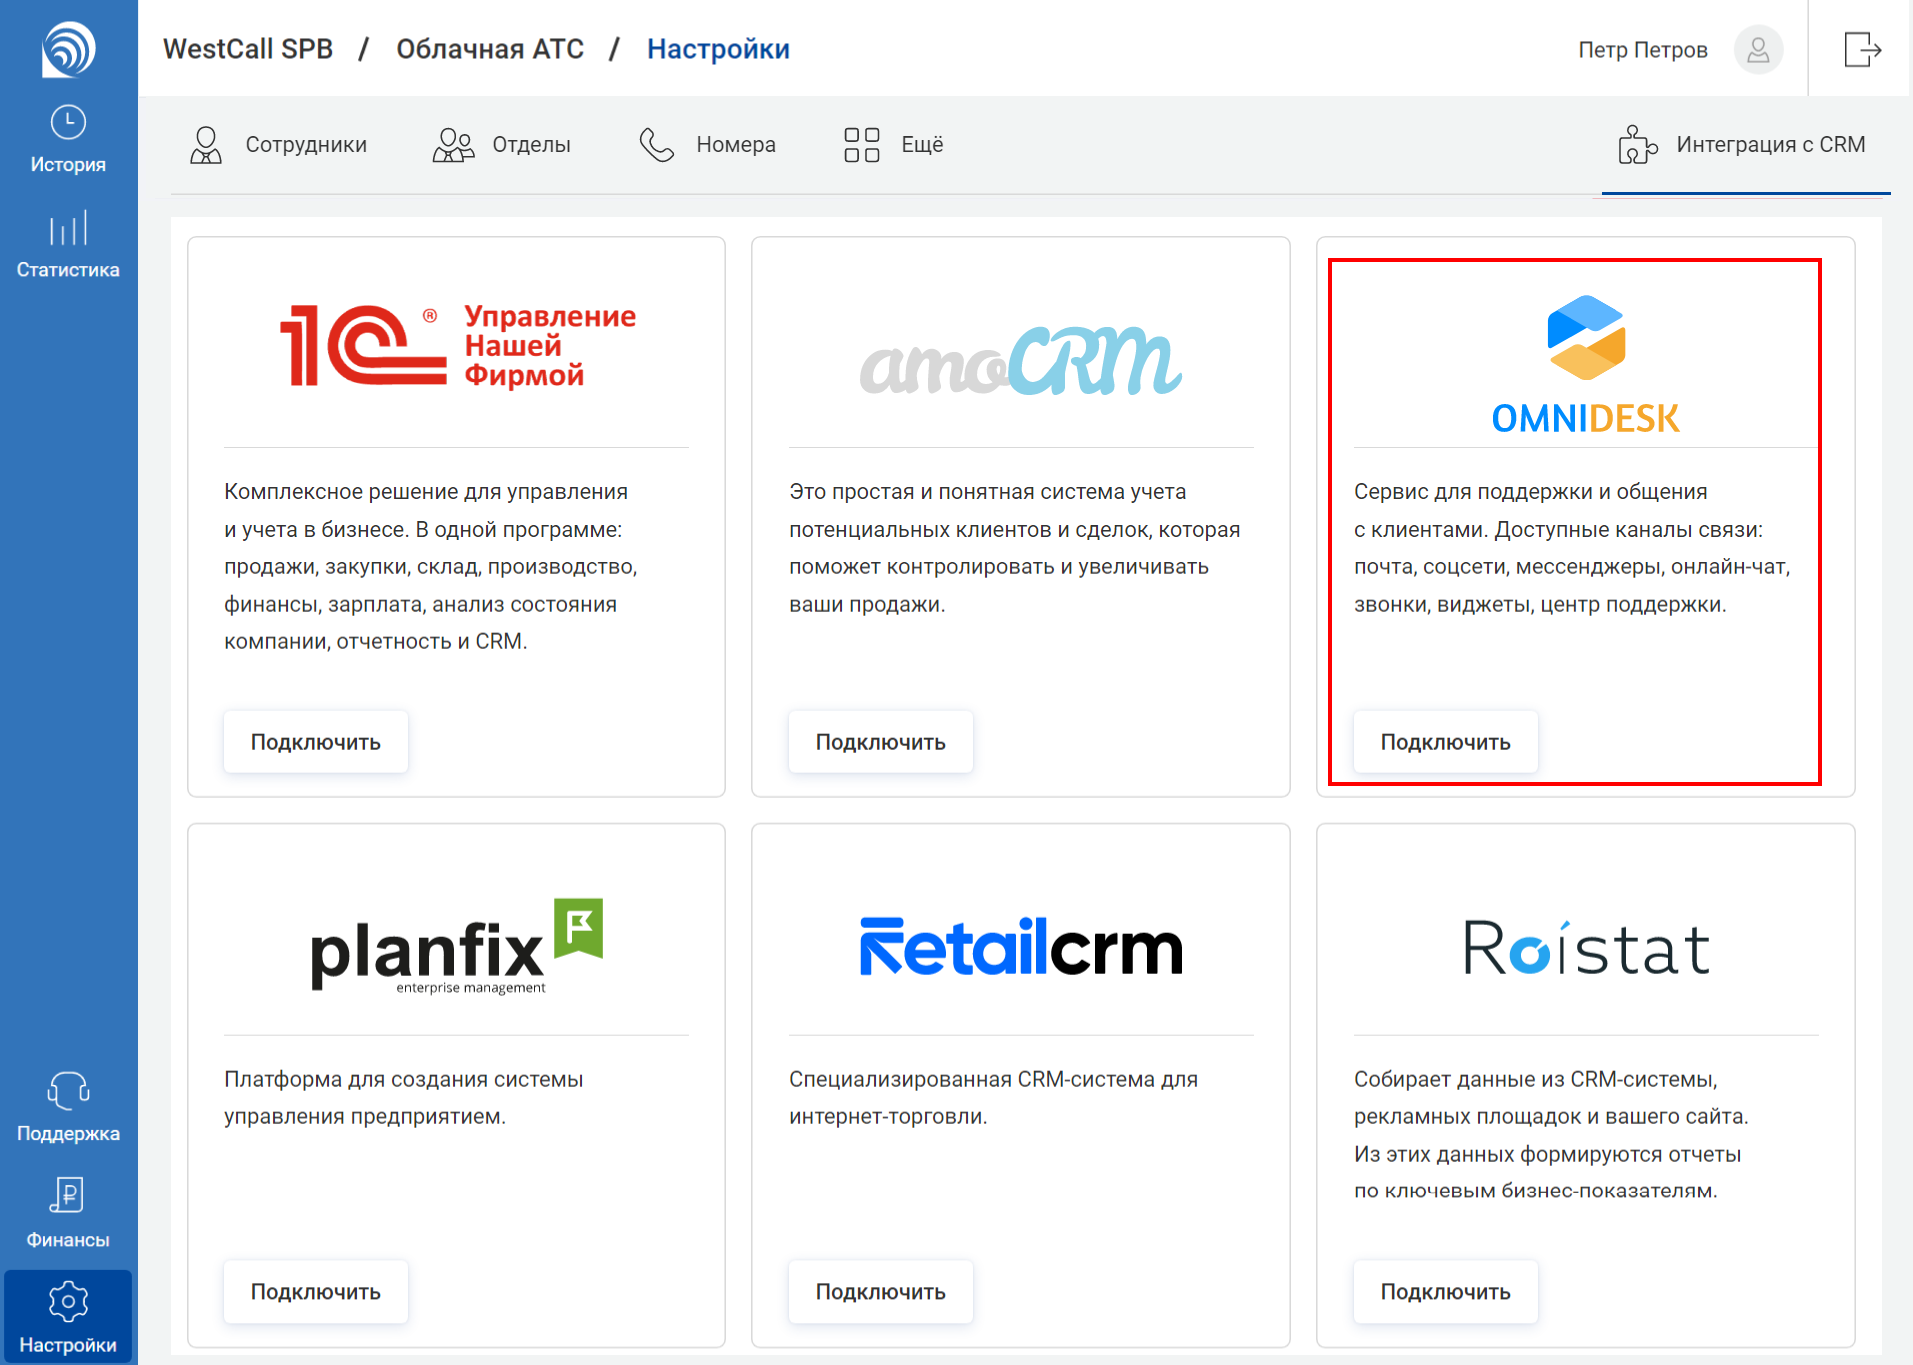Viewport: 1913px width, 1365px height.
Task: Connect Roistat with its Подключить button
Action: [x=1446, y=1292]
